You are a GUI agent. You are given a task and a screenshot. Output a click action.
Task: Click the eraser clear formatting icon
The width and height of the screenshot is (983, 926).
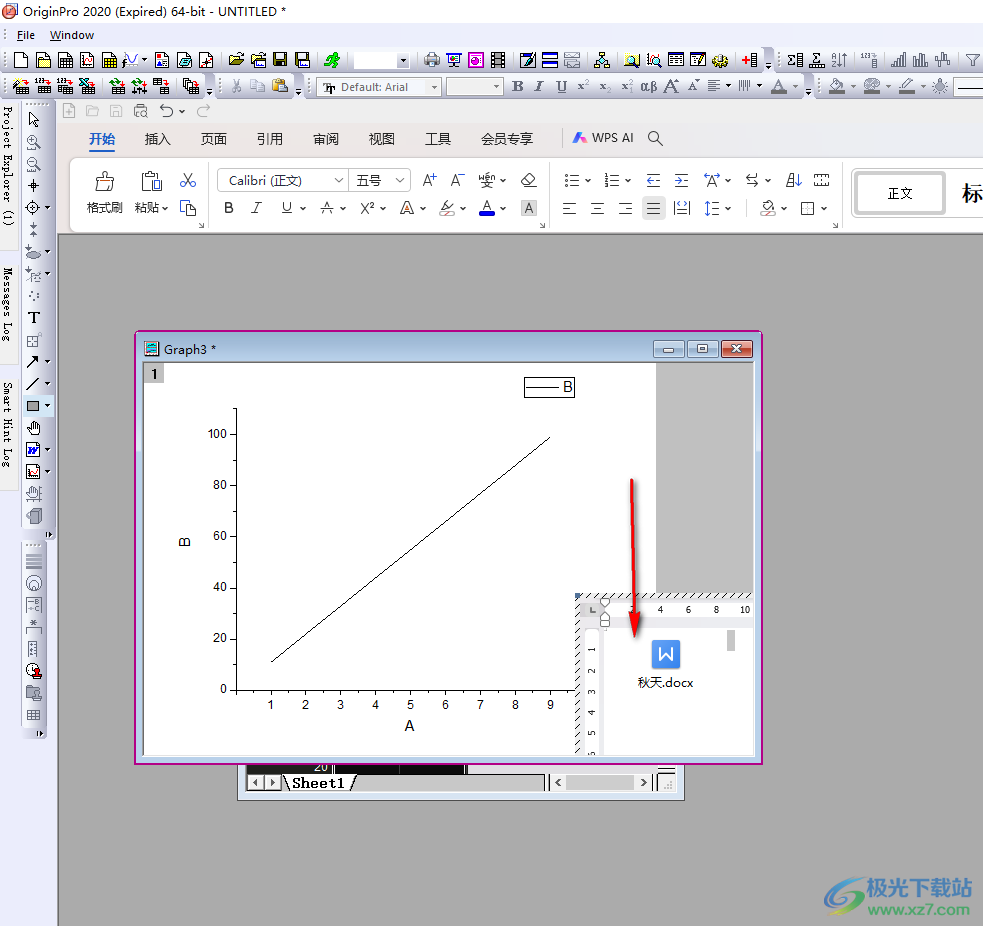(x=529, y=180)
